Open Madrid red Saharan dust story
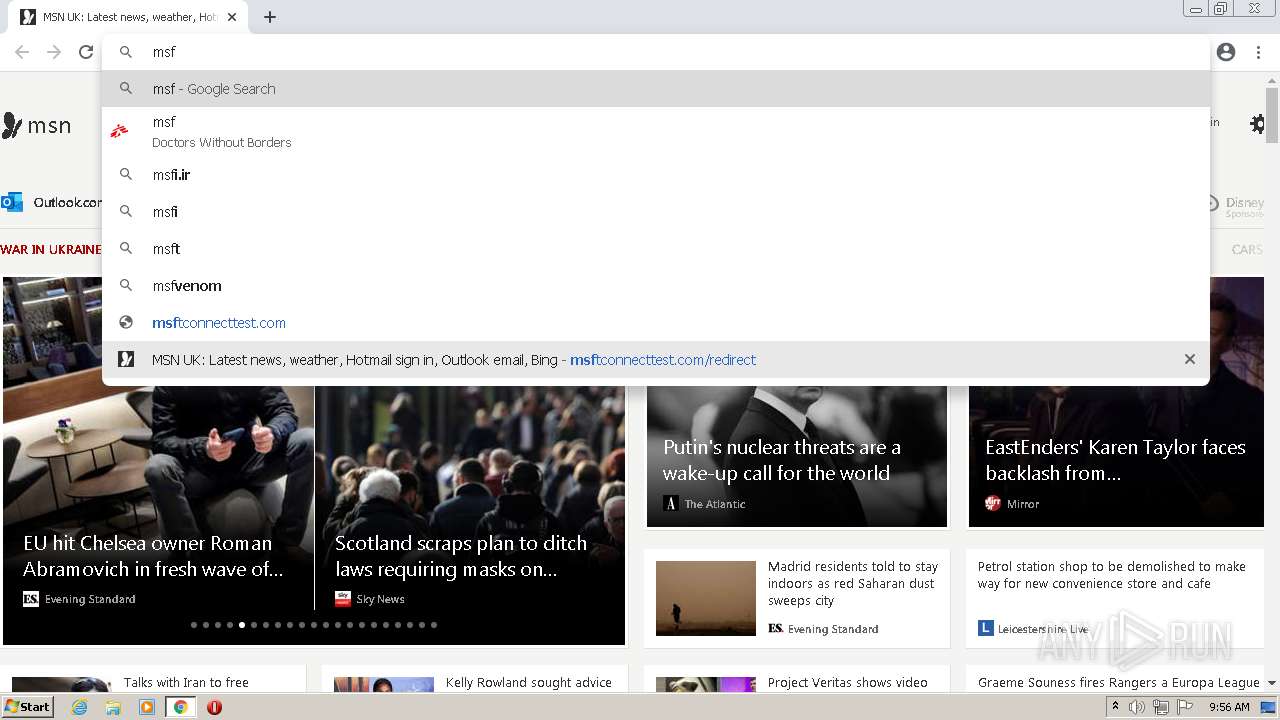Viewport: 1280px width, 720px height. pyautogui.click(x=853, y=583)
